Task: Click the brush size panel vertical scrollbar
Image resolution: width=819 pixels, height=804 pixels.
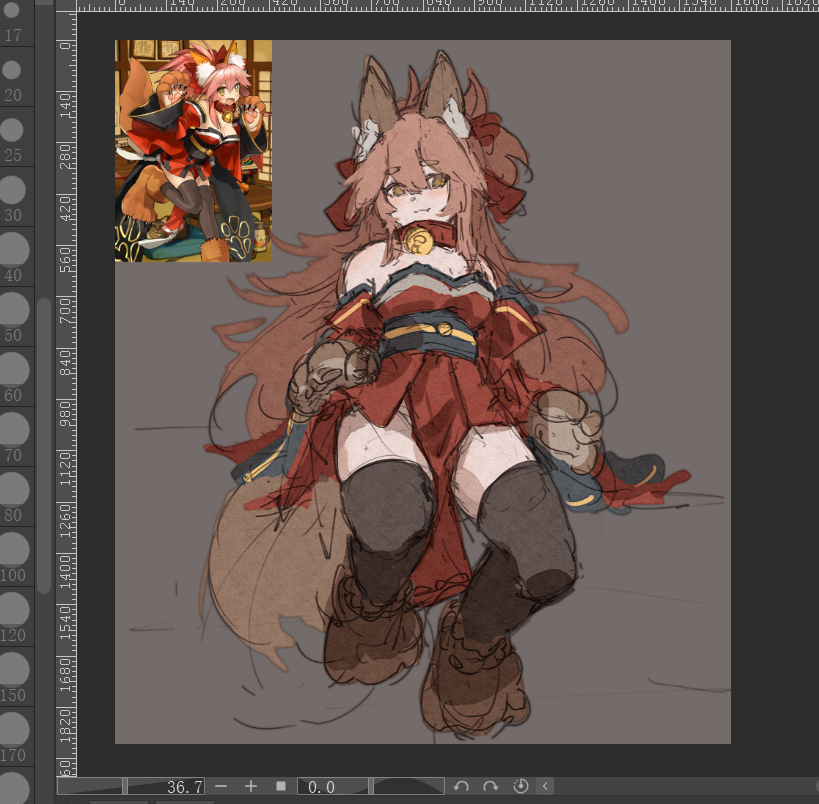Action: (44, 446)
